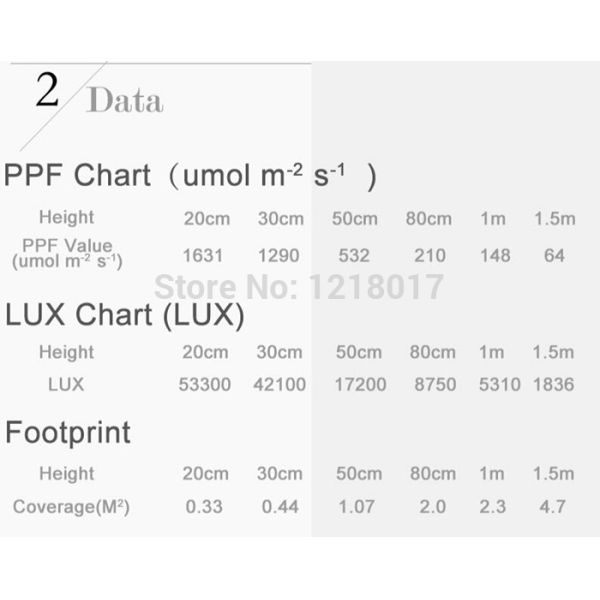Viewport: 600px width, 600px height.
Task: Click the '2 Data' section heading
Action: (100, 96)
